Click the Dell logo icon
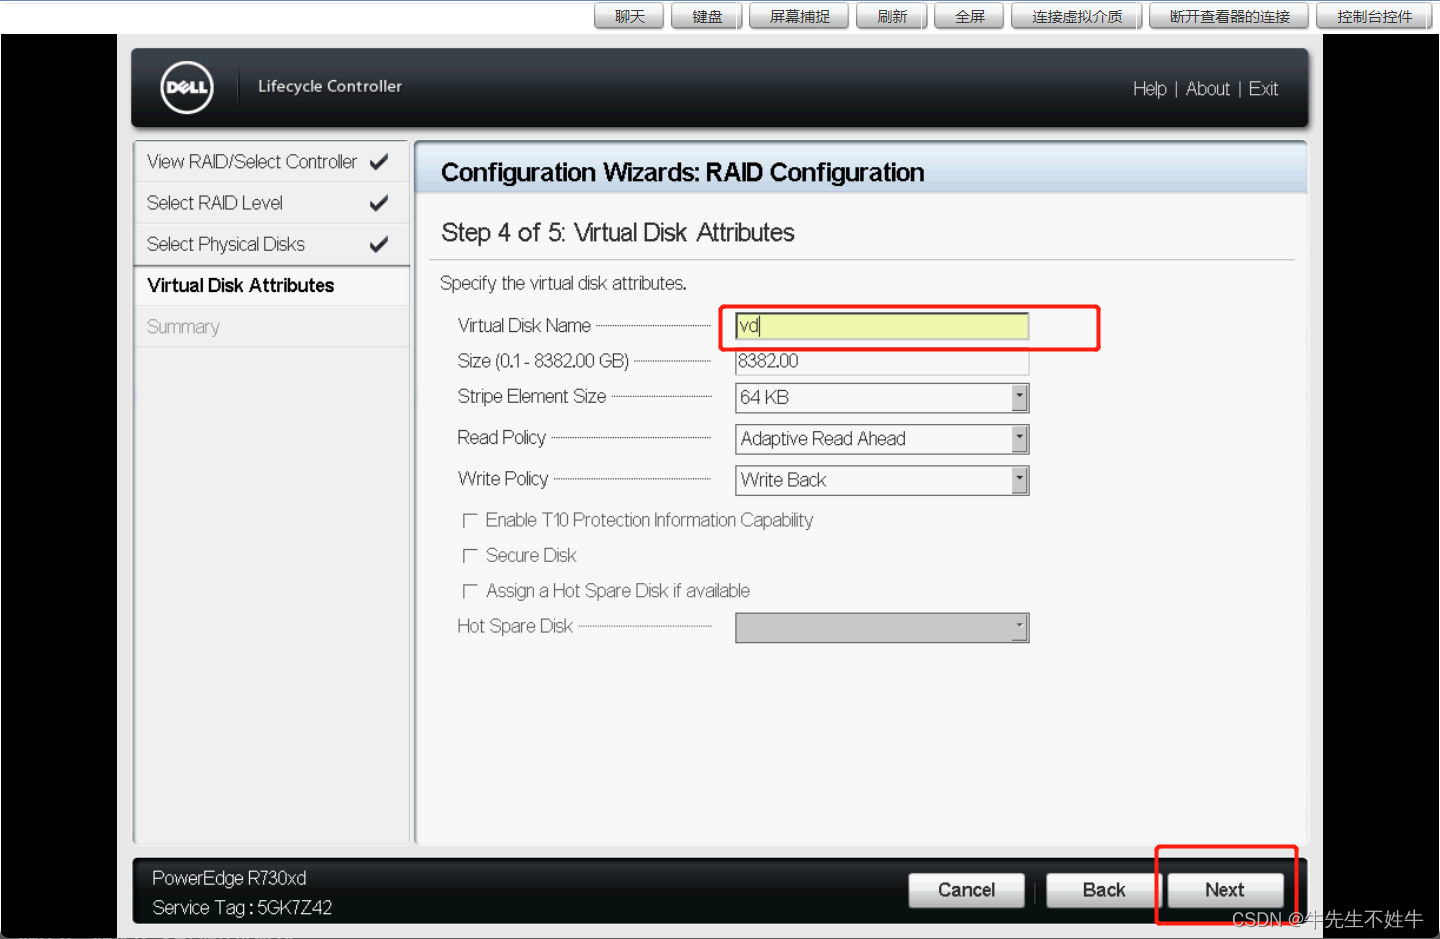The width and height of the screenshot is (1440, 939). 187,87
